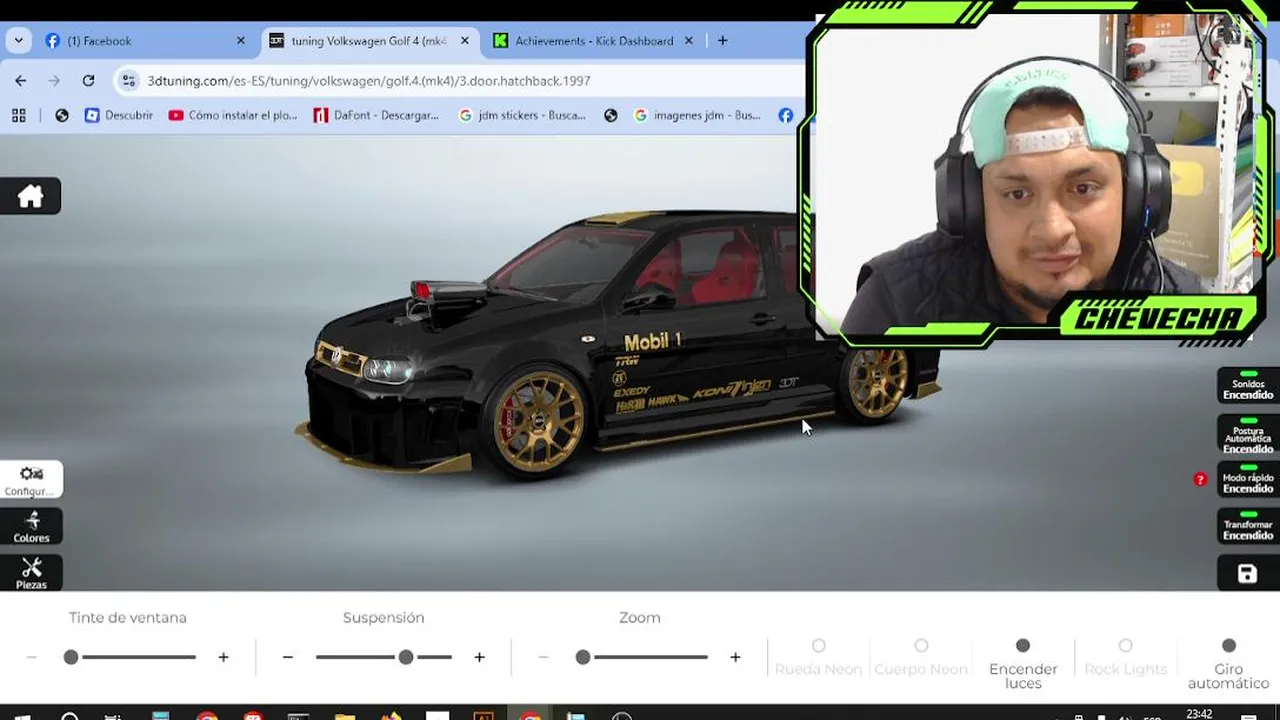Click the Suspensión slider handle

coord(405,657)
